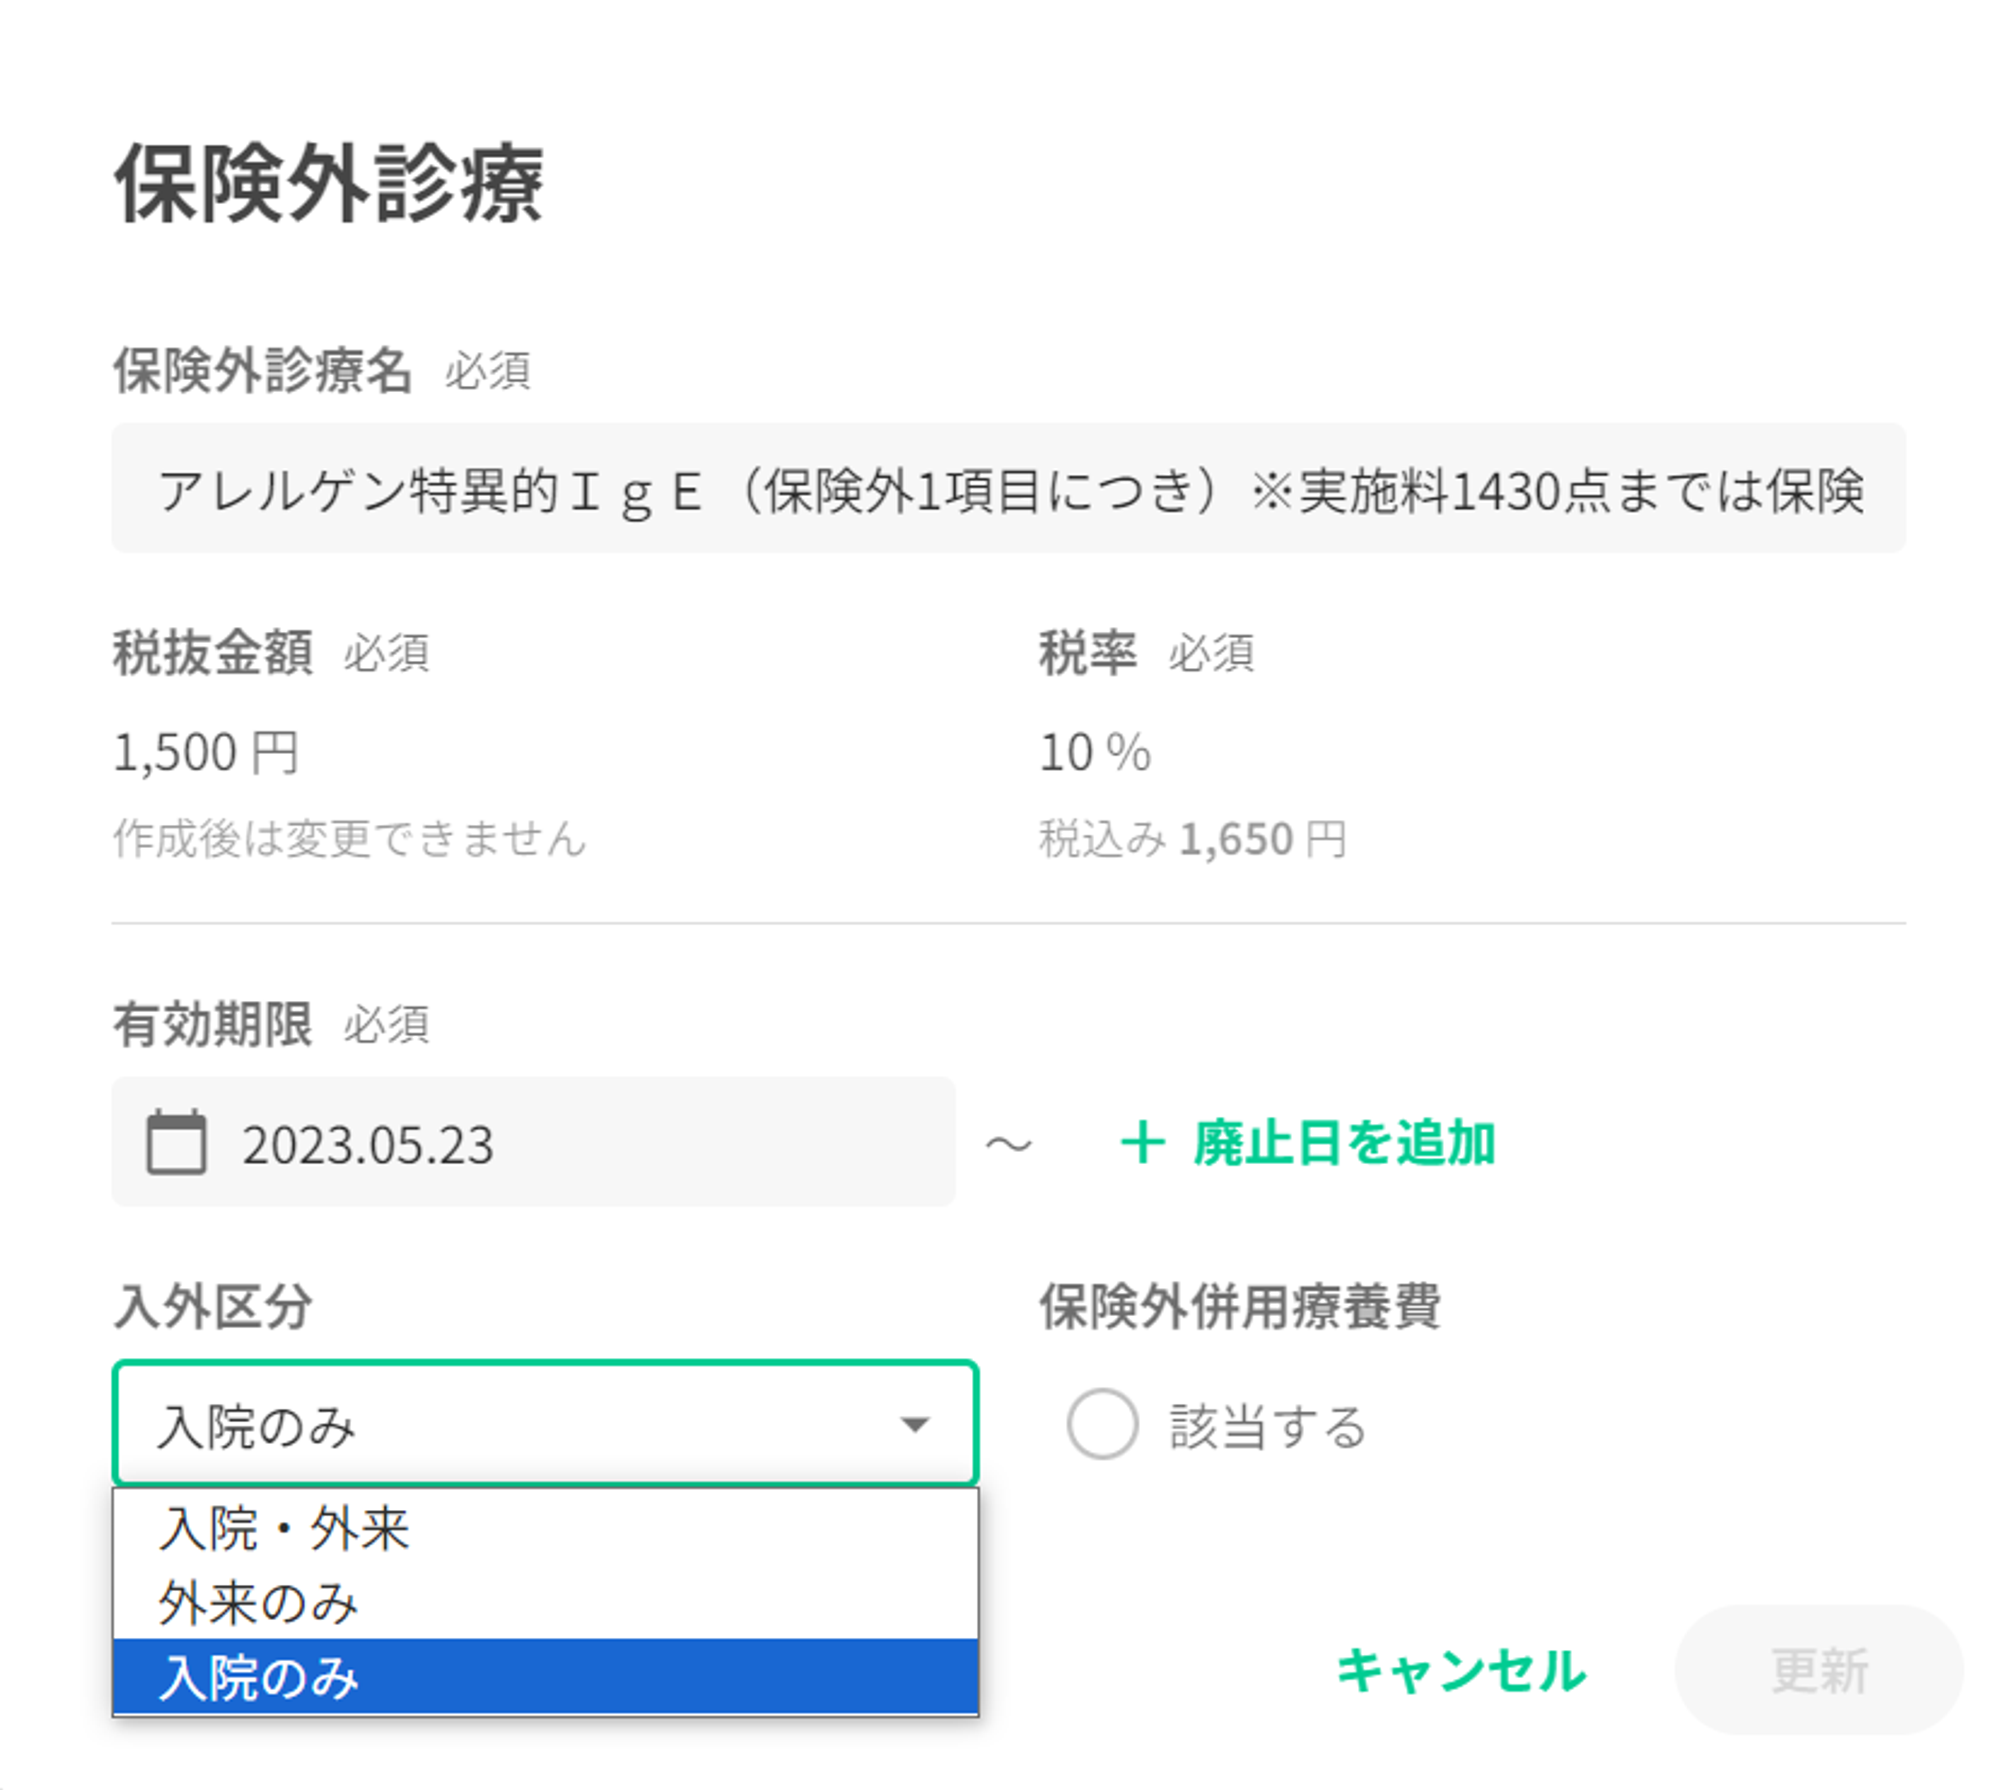Click the 保険外診療 dialog heading

(x=328, y=183)
